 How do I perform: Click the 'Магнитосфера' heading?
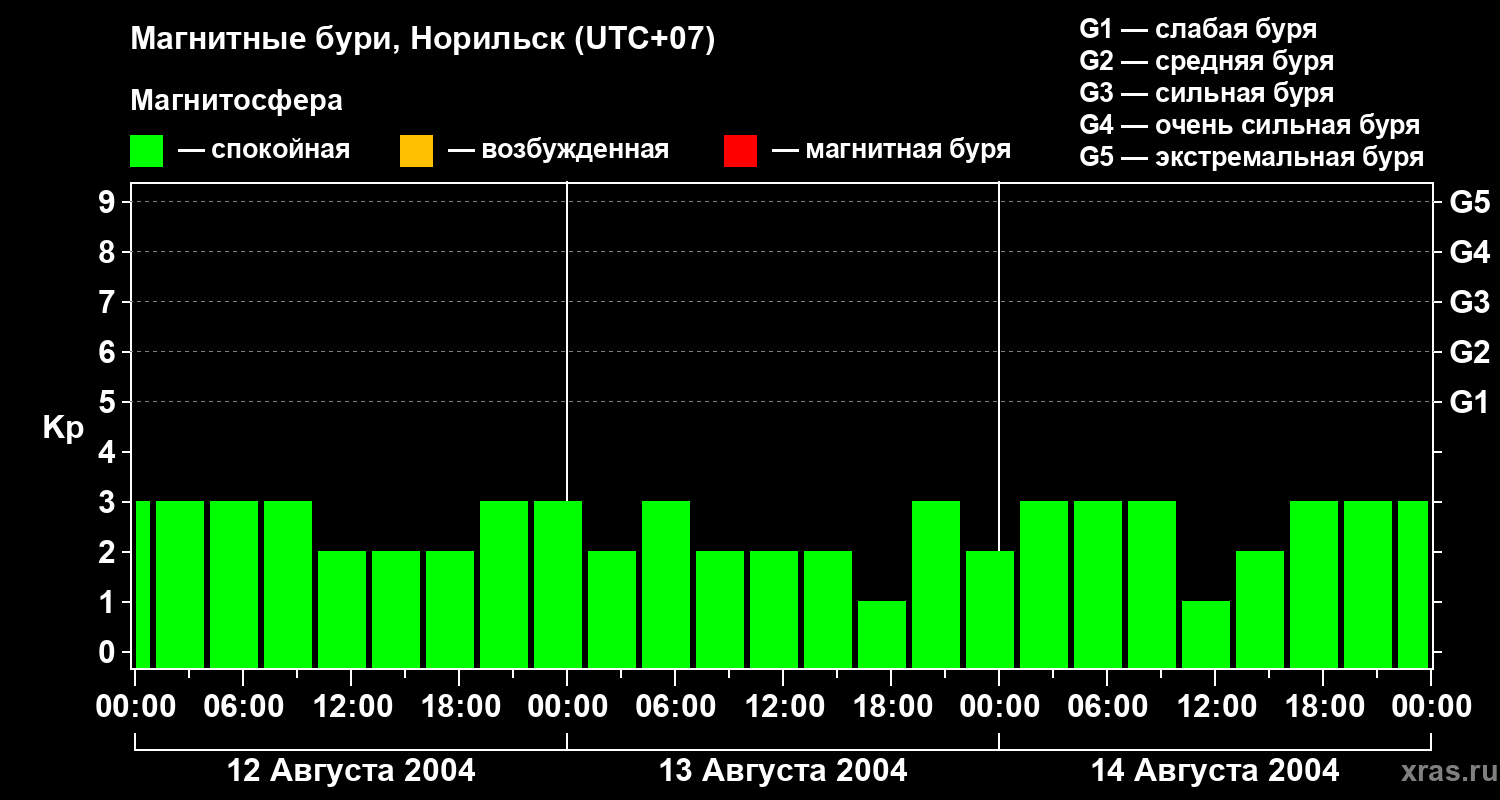click(x=236, y=101)
